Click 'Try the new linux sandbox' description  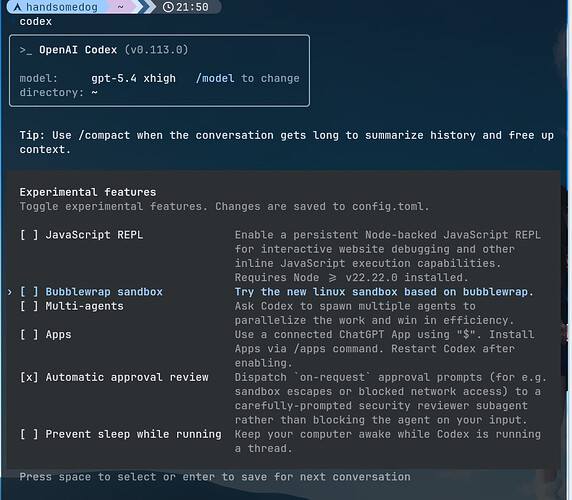pyautogui.click(x=384, y=292)
